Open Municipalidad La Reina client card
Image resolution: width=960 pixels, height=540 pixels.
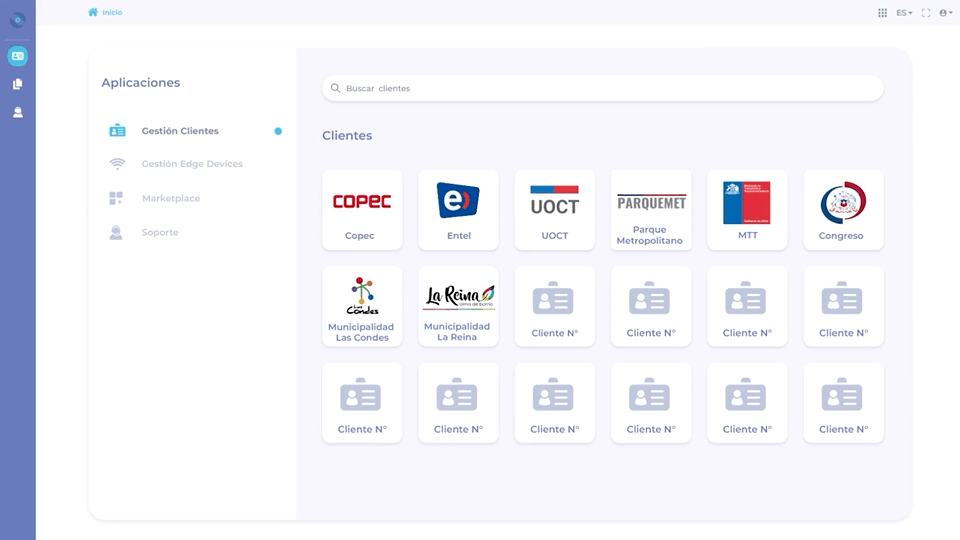tap(459, 306)
